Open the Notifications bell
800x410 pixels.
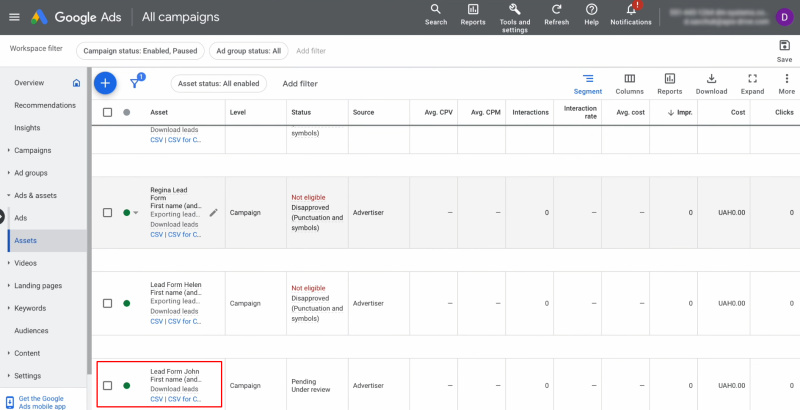(x=630, y=10)
